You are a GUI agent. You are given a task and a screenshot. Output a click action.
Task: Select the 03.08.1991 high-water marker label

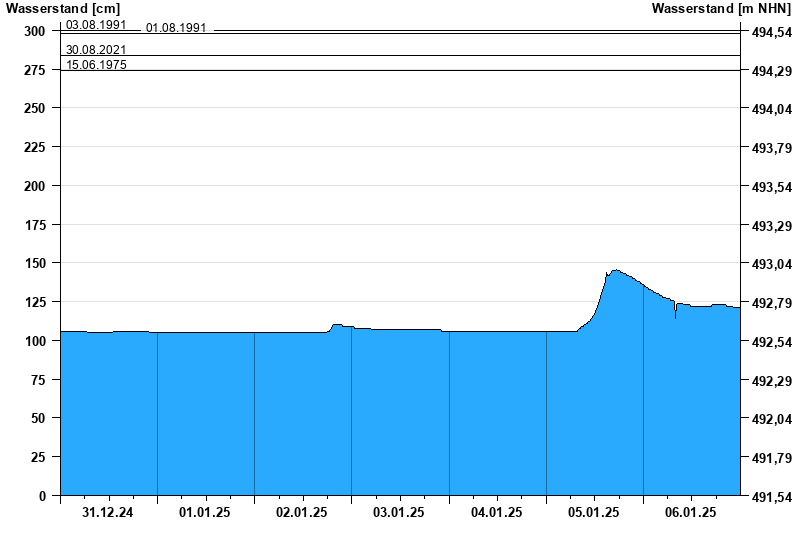coord(96,24)
